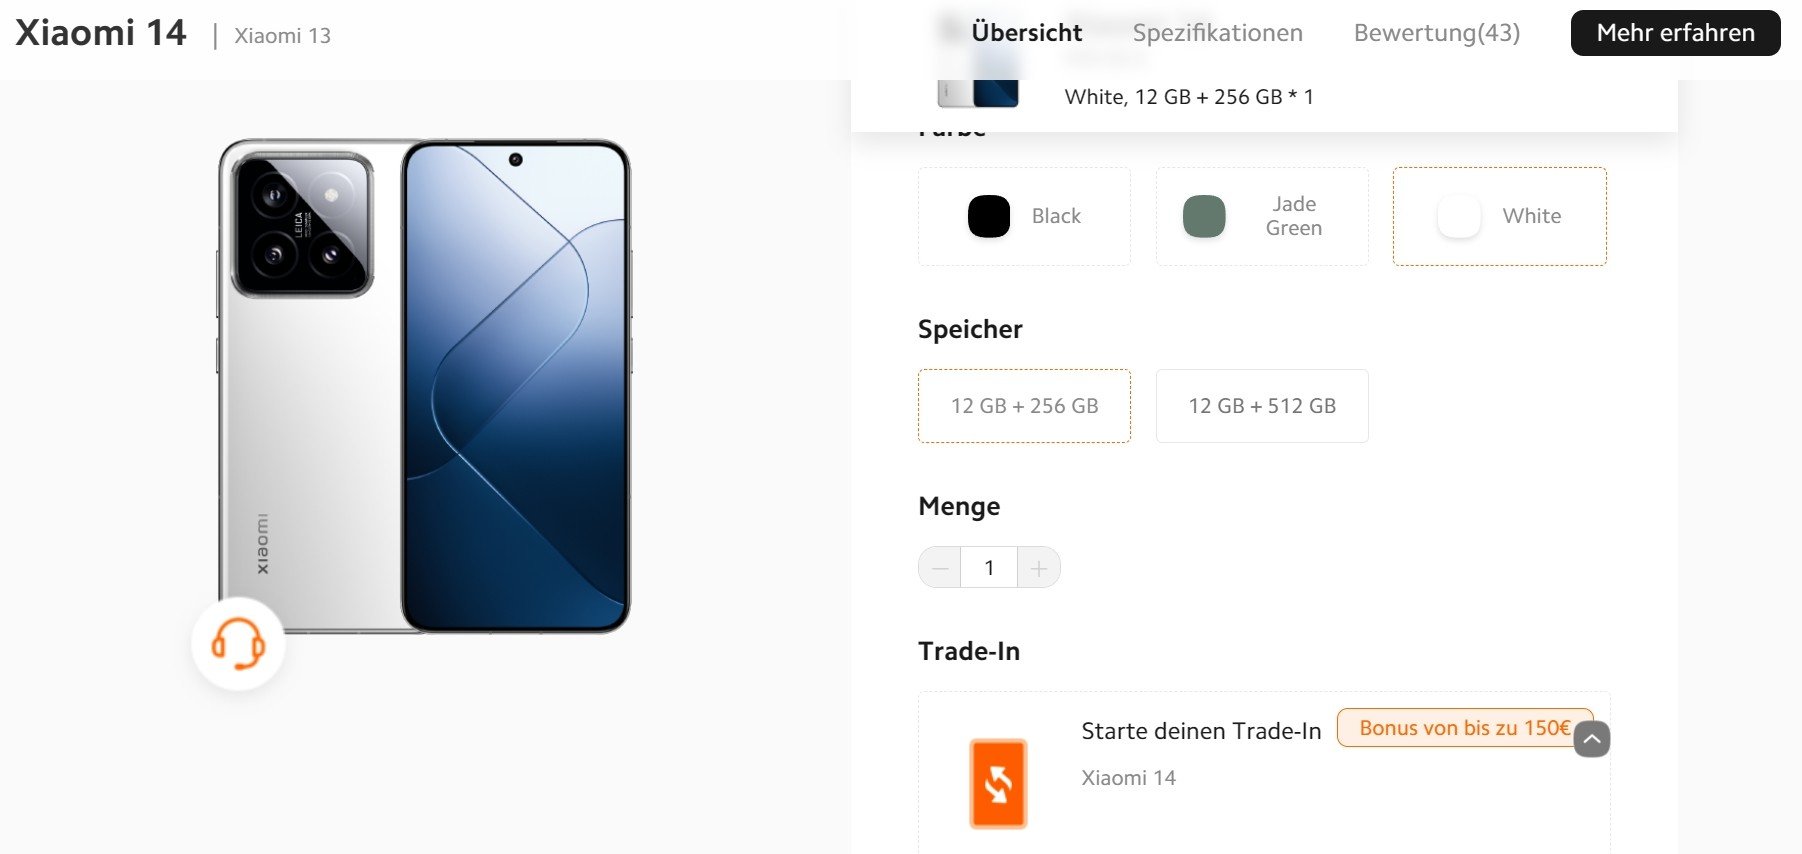
Task: Choose the Jade Green color option
Action: pyautogui.click(x=1262, y=216)
